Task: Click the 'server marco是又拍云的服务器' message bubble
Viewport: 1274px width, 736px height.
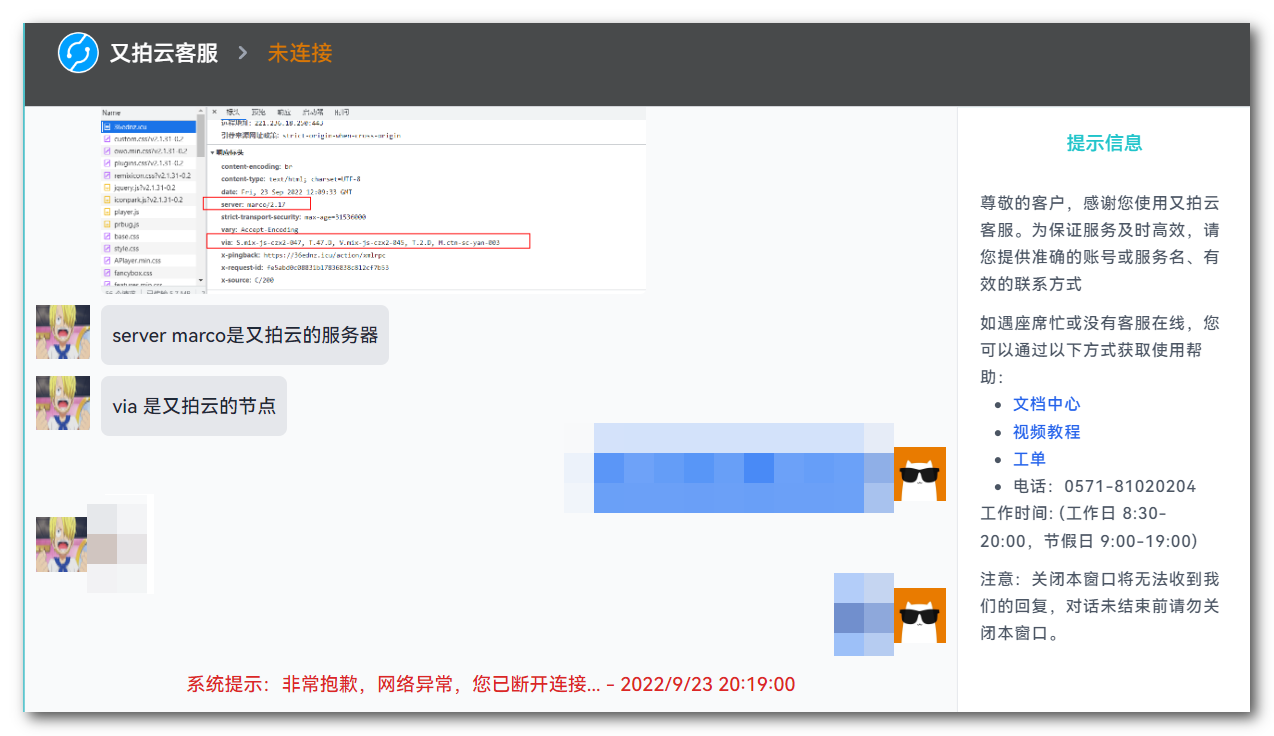Action: (245, 335)
